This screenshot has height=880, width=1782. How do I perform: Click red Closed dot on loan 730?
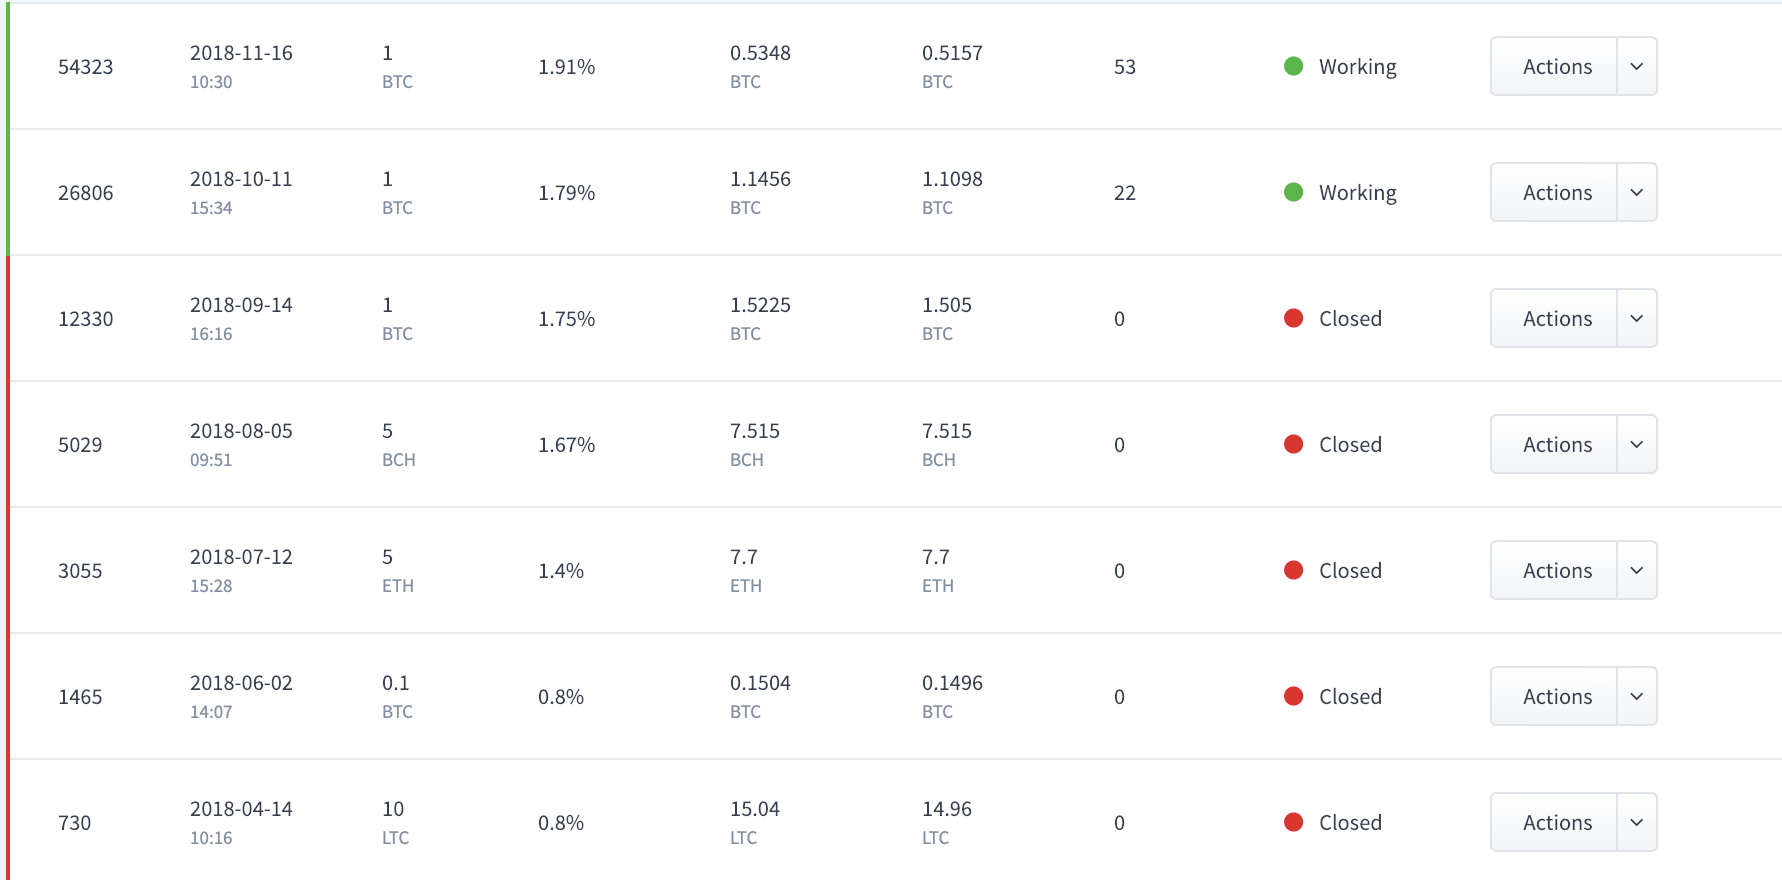1293,822
